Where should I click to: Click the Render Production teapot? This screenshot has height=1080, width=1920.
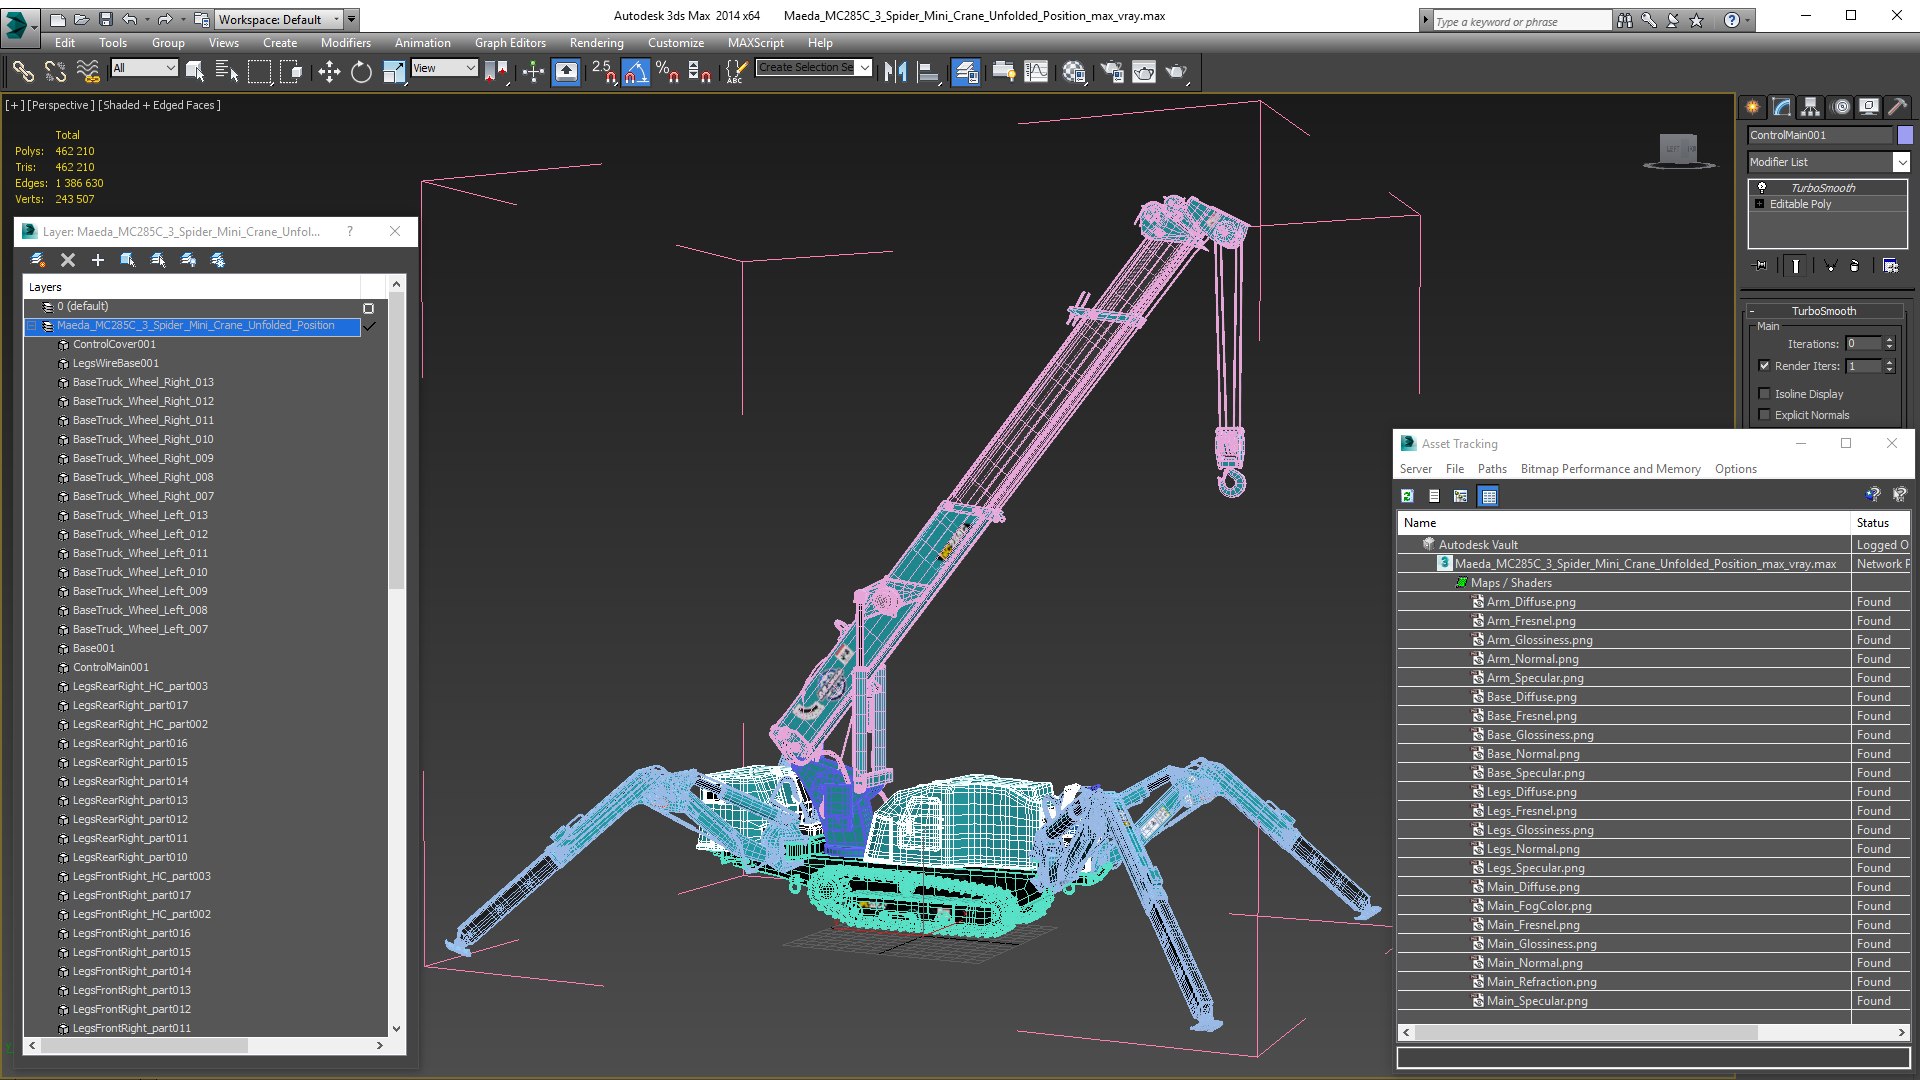1177,71
